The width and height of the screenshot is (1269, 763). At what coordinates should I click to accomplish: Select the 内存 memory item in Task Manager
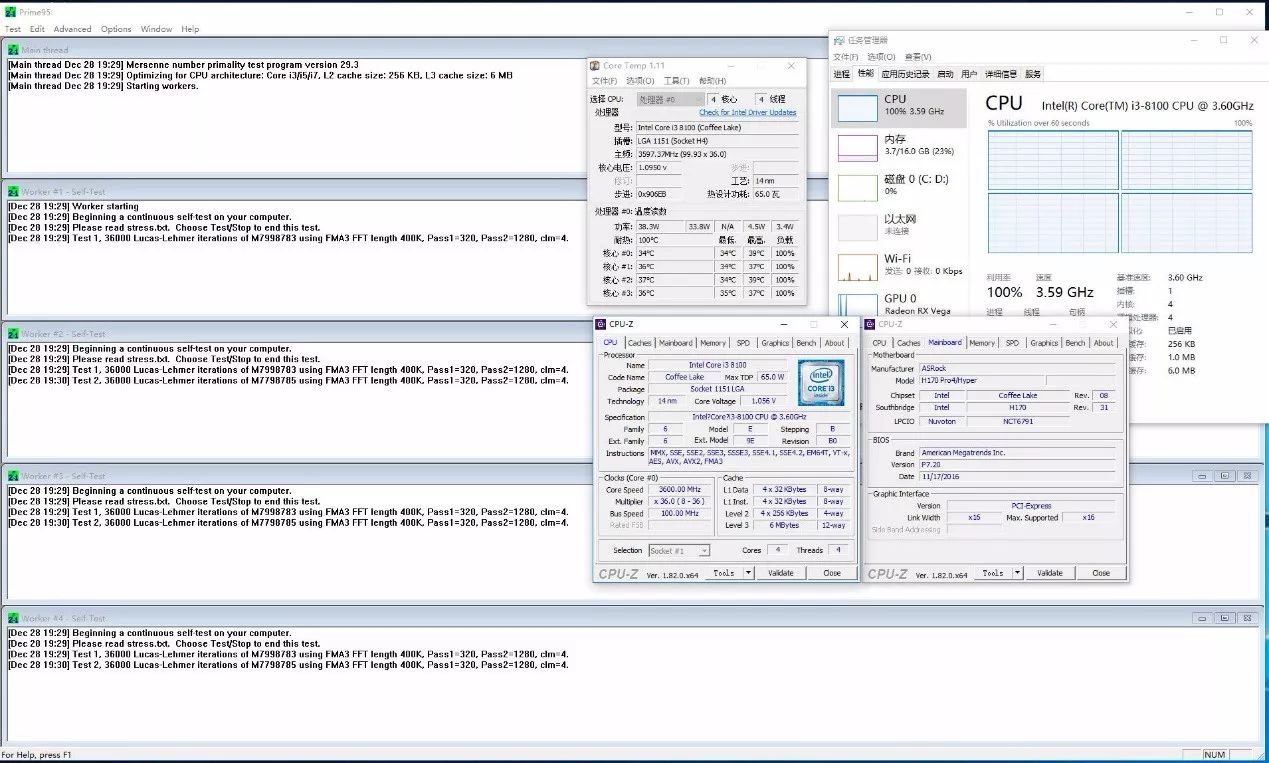tap(857, 147)
